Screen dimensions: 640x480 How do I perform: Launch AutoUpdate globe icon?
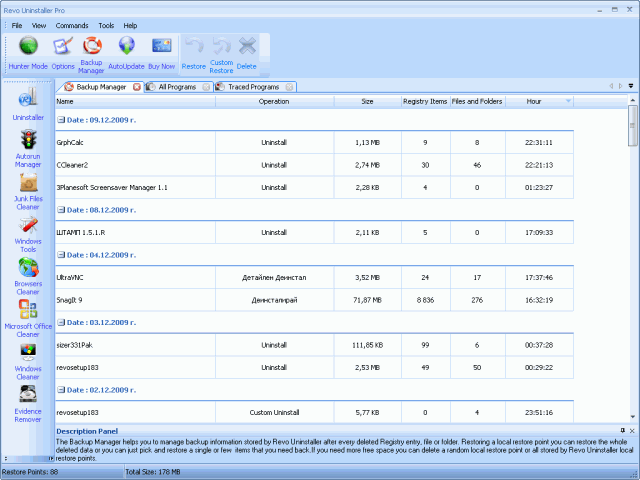click(x=127, y=46)
